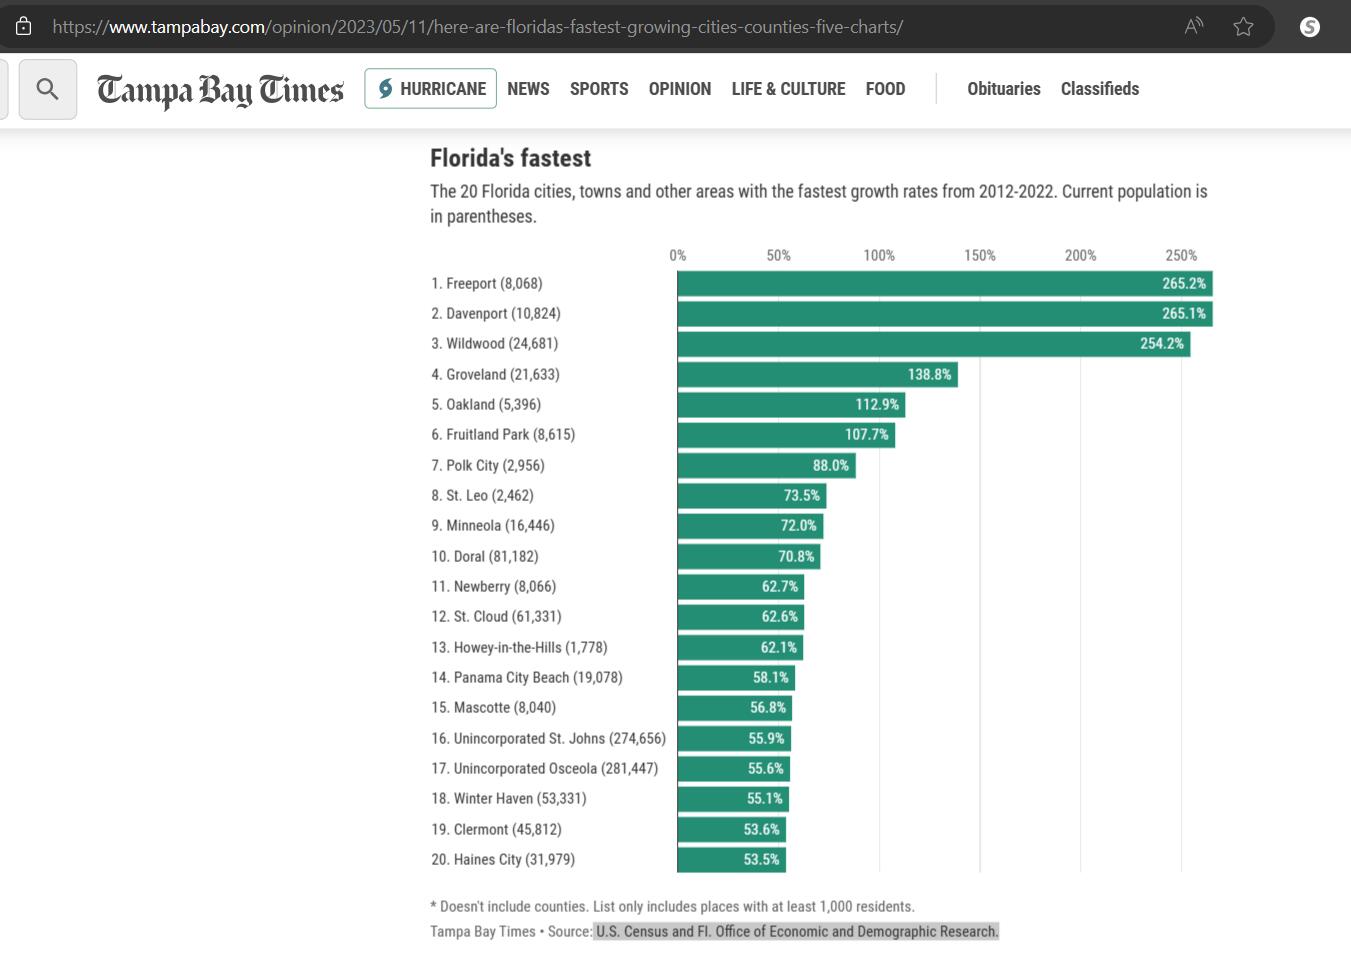Click the highlighted U.S. Census source text
Viewport: 1351px width, 971px height.
point(796,932)
